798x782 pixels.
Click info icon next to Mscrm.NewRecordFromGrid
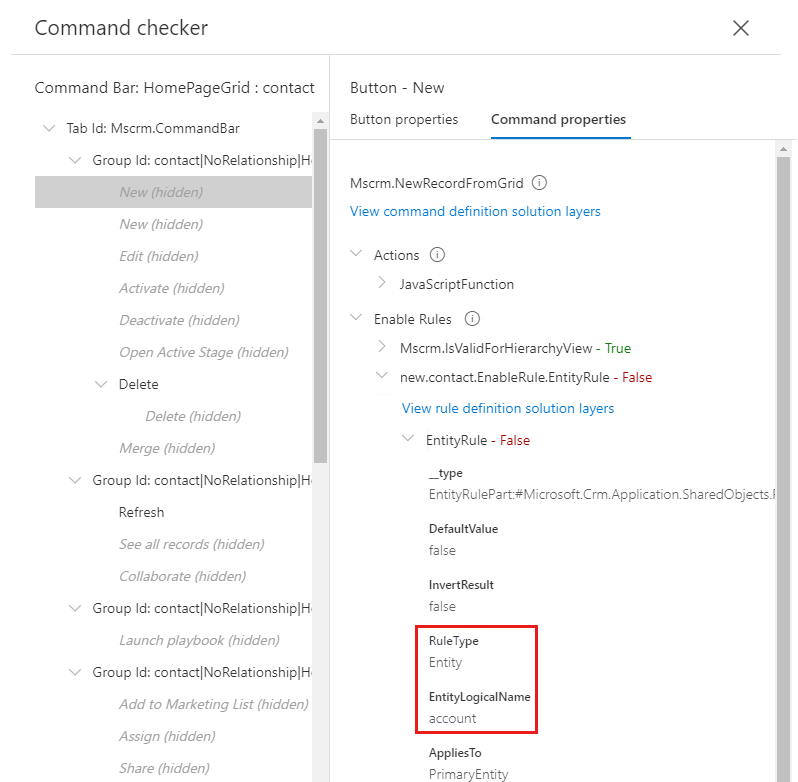[539, 183]
